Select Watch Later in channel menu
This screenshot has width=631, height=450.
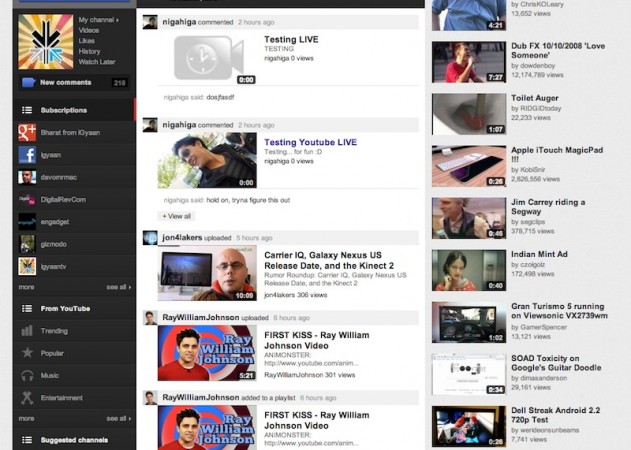(x=97, y=61)
